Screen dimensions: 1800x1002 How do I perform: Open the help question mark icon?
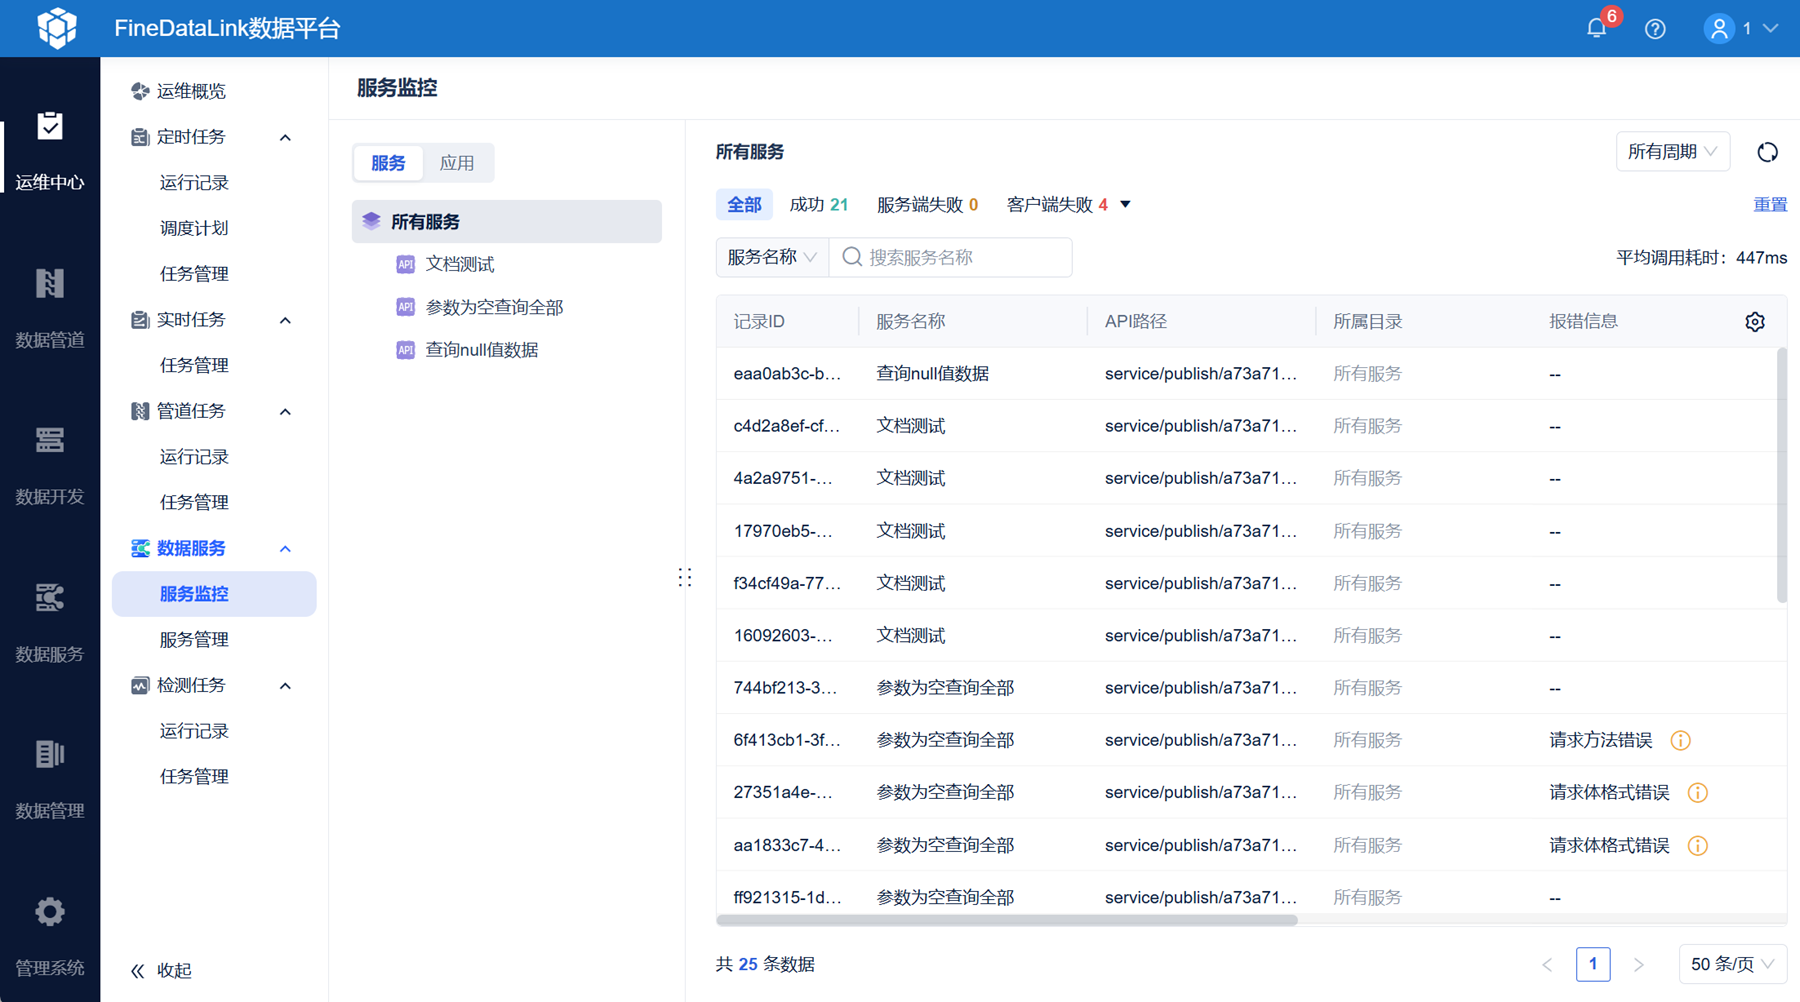(x=1655, y=29)
